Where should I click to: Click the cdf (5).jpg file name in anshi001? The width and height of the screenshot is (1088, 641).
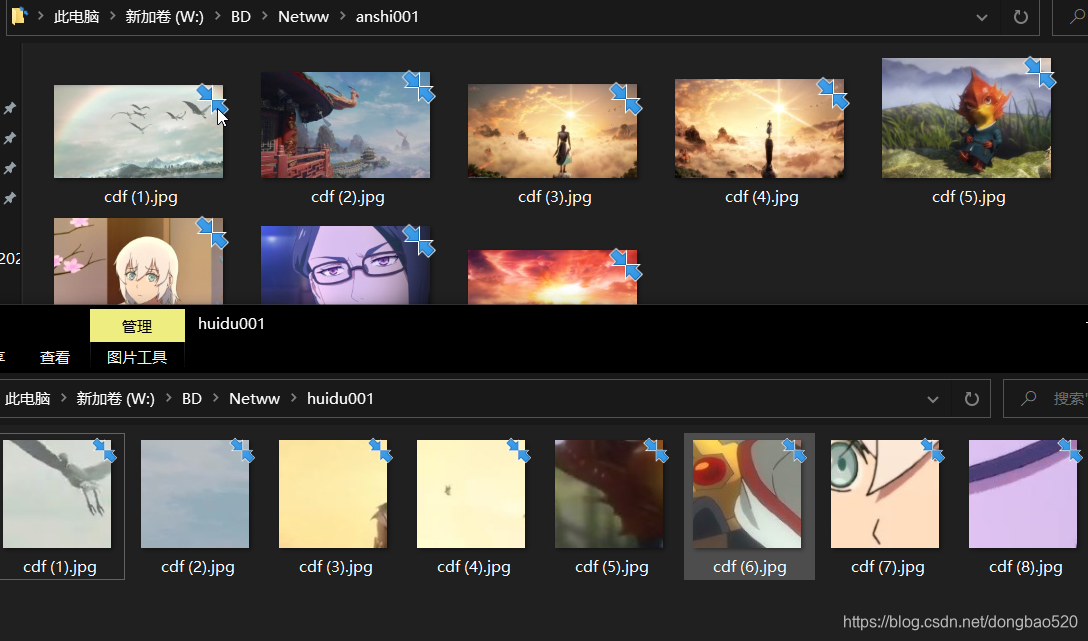pyautogui.click(x=969, y=197)
